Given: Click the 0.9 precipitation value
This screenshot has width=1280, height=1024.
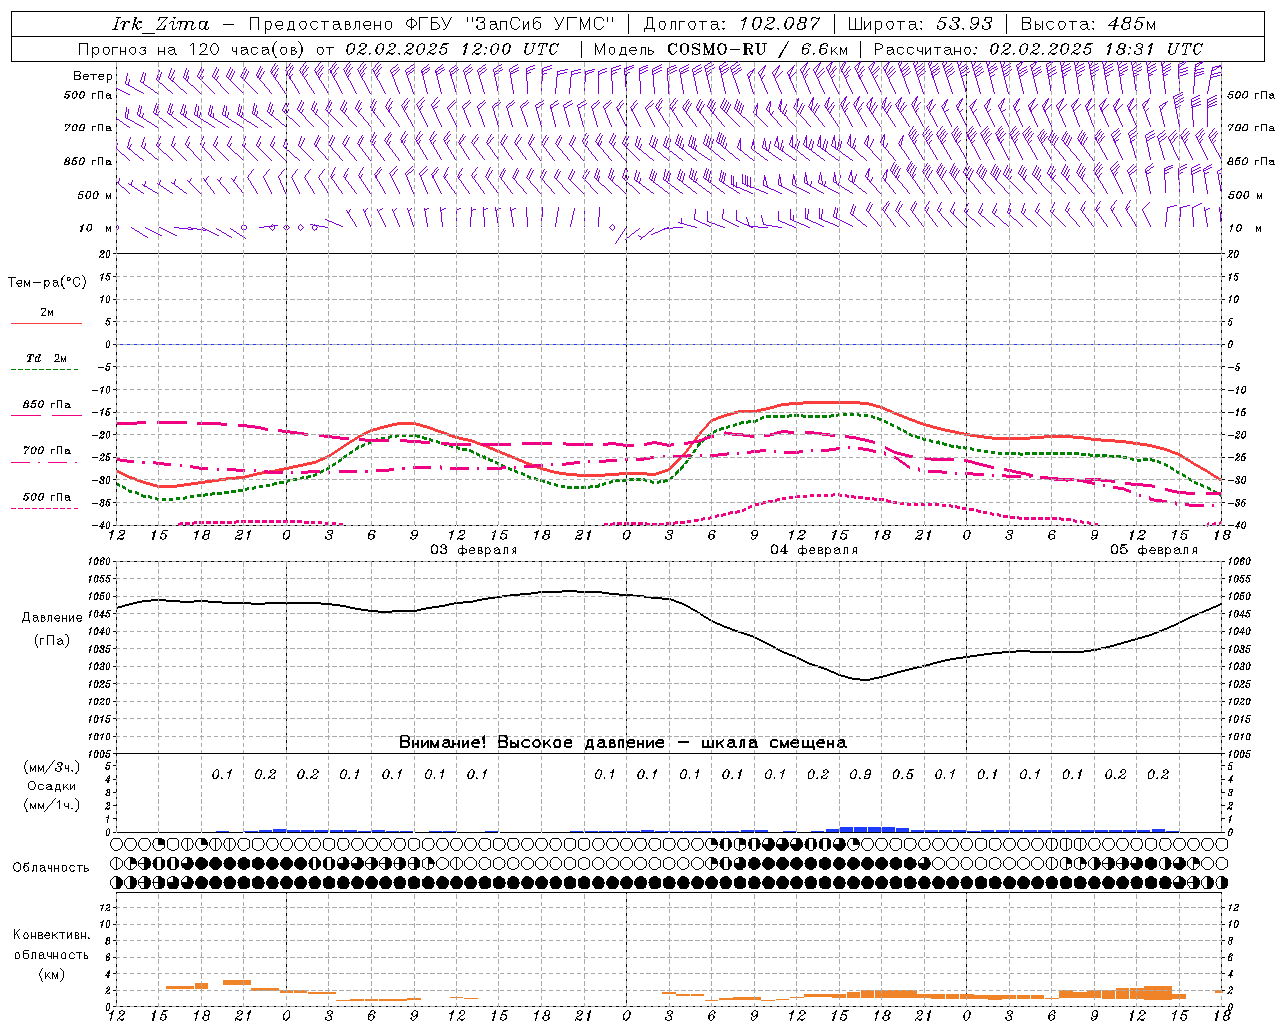Looking at the screenshot, I should 860,774.
